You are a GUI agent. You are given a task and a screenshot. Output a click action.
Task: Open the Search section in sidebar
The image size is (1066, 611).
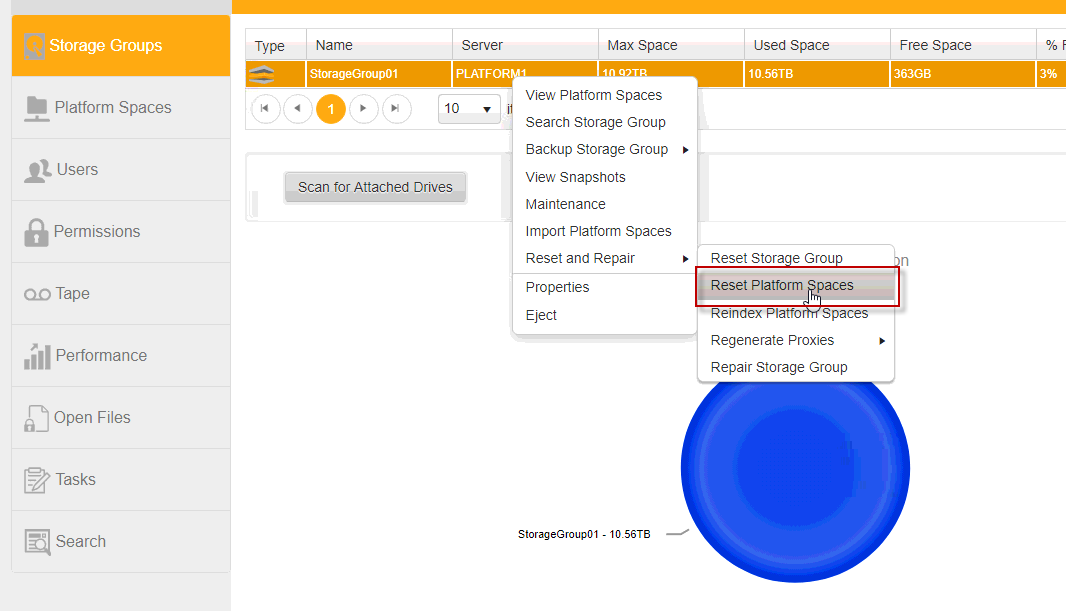click(121, 541)
